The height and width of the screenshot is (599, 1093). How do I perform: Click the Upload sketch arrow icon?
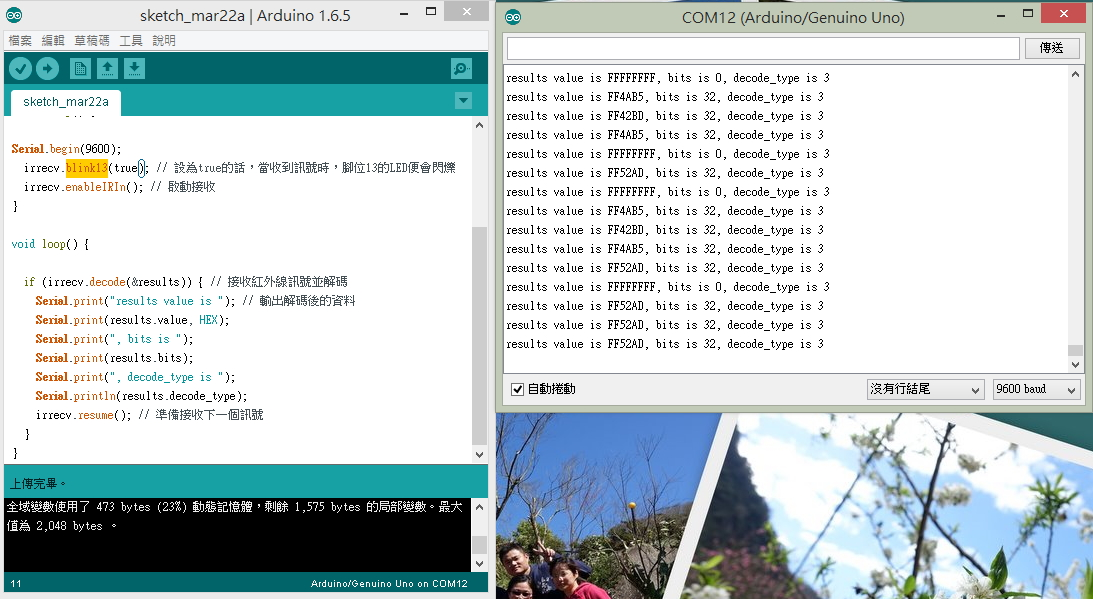tap(47, 68)
